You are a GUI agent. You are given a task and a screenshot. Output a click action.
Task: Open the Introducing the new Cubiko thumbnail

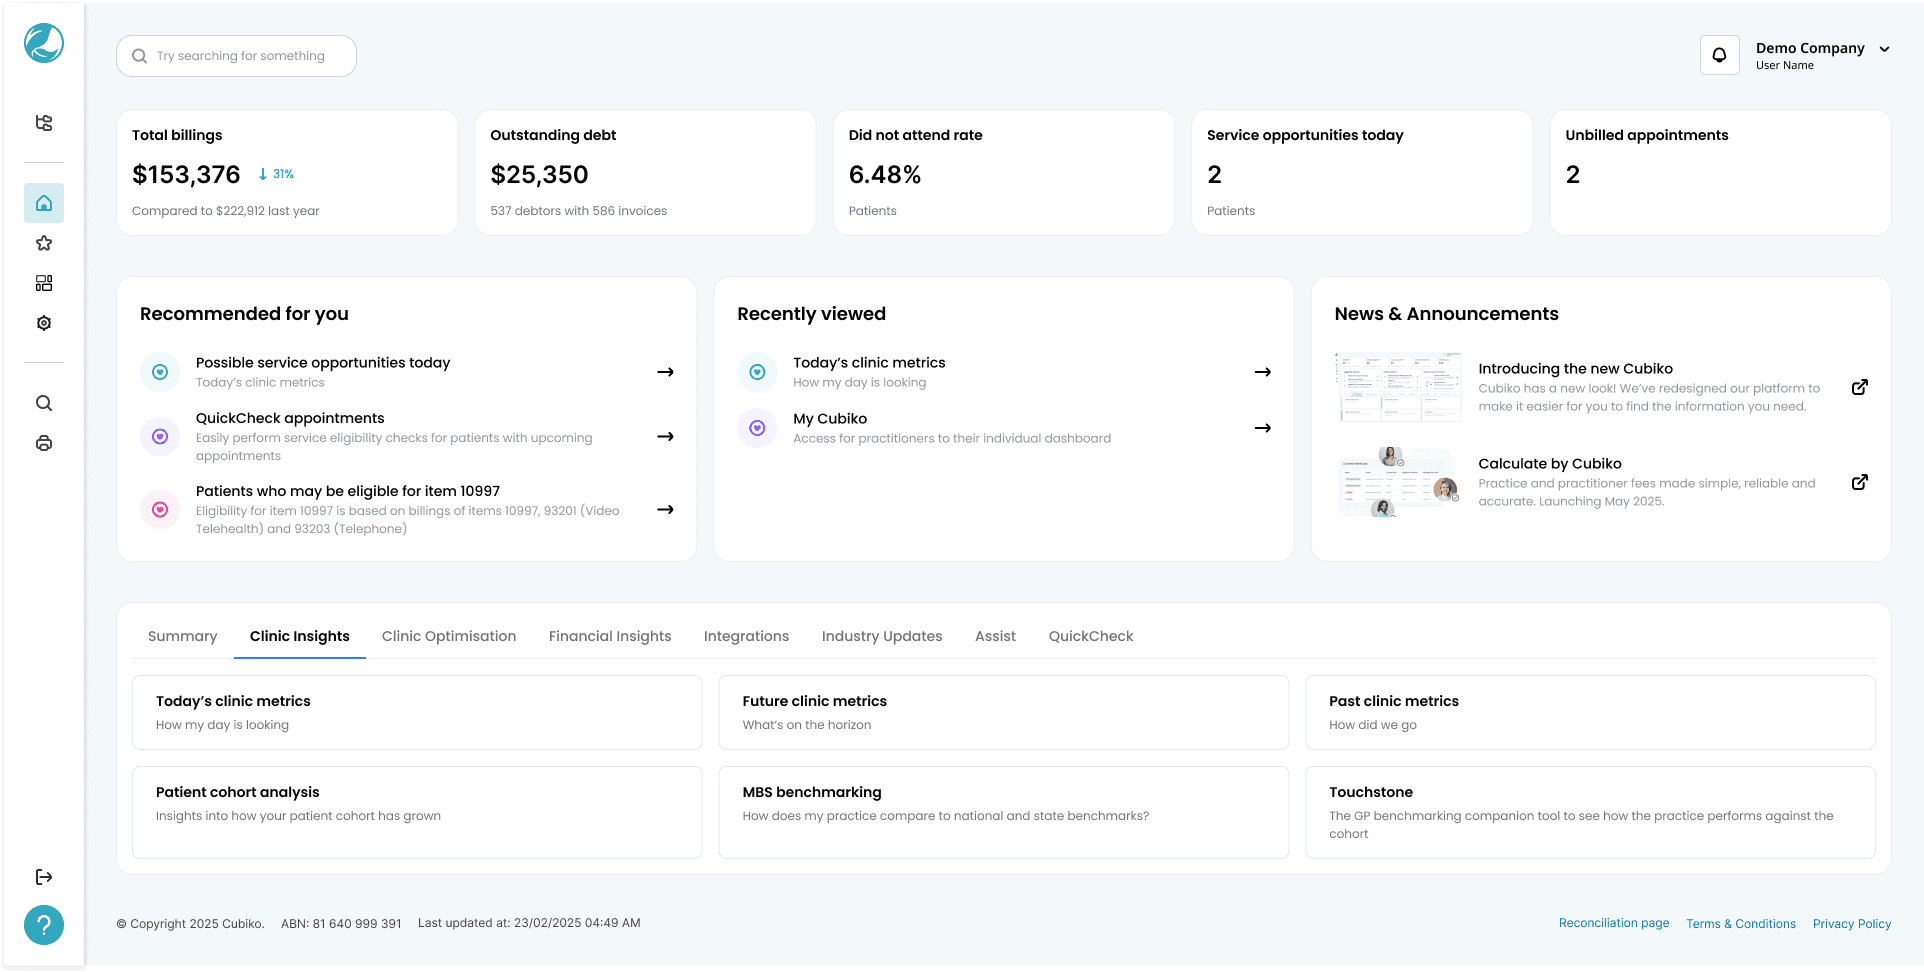pyautogui.click(x=1399, y=387)
